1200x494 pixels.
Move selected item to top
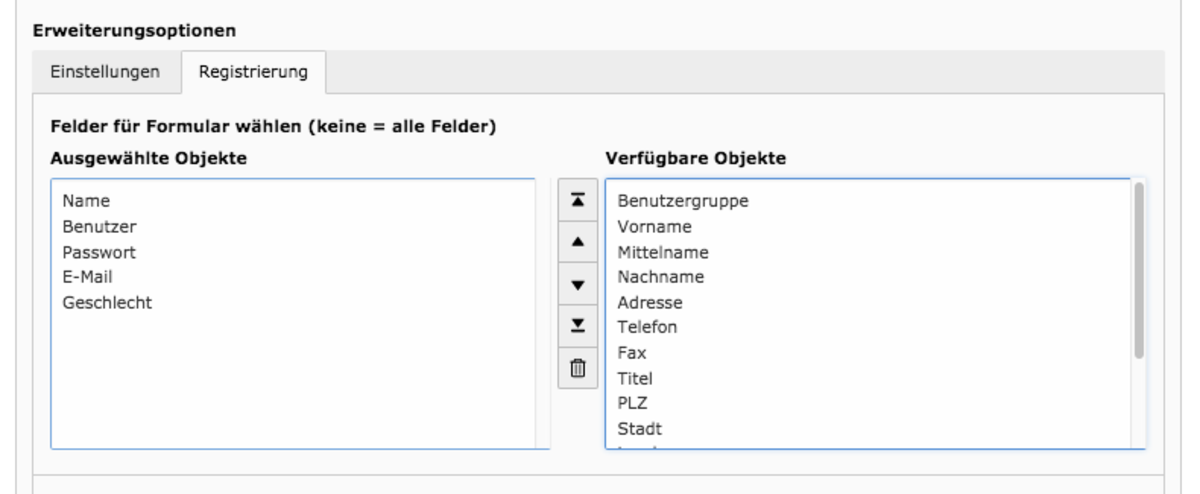[577, 200]
